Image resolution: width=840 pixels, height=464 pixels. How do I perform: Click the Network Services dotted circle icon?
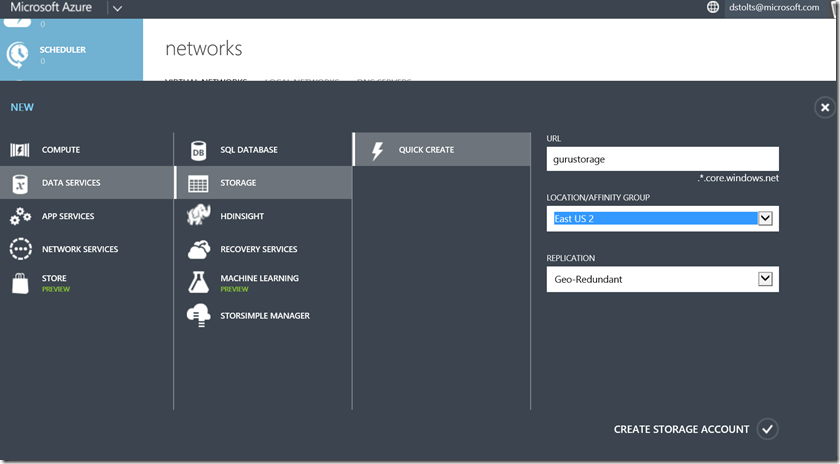point(20,249)
